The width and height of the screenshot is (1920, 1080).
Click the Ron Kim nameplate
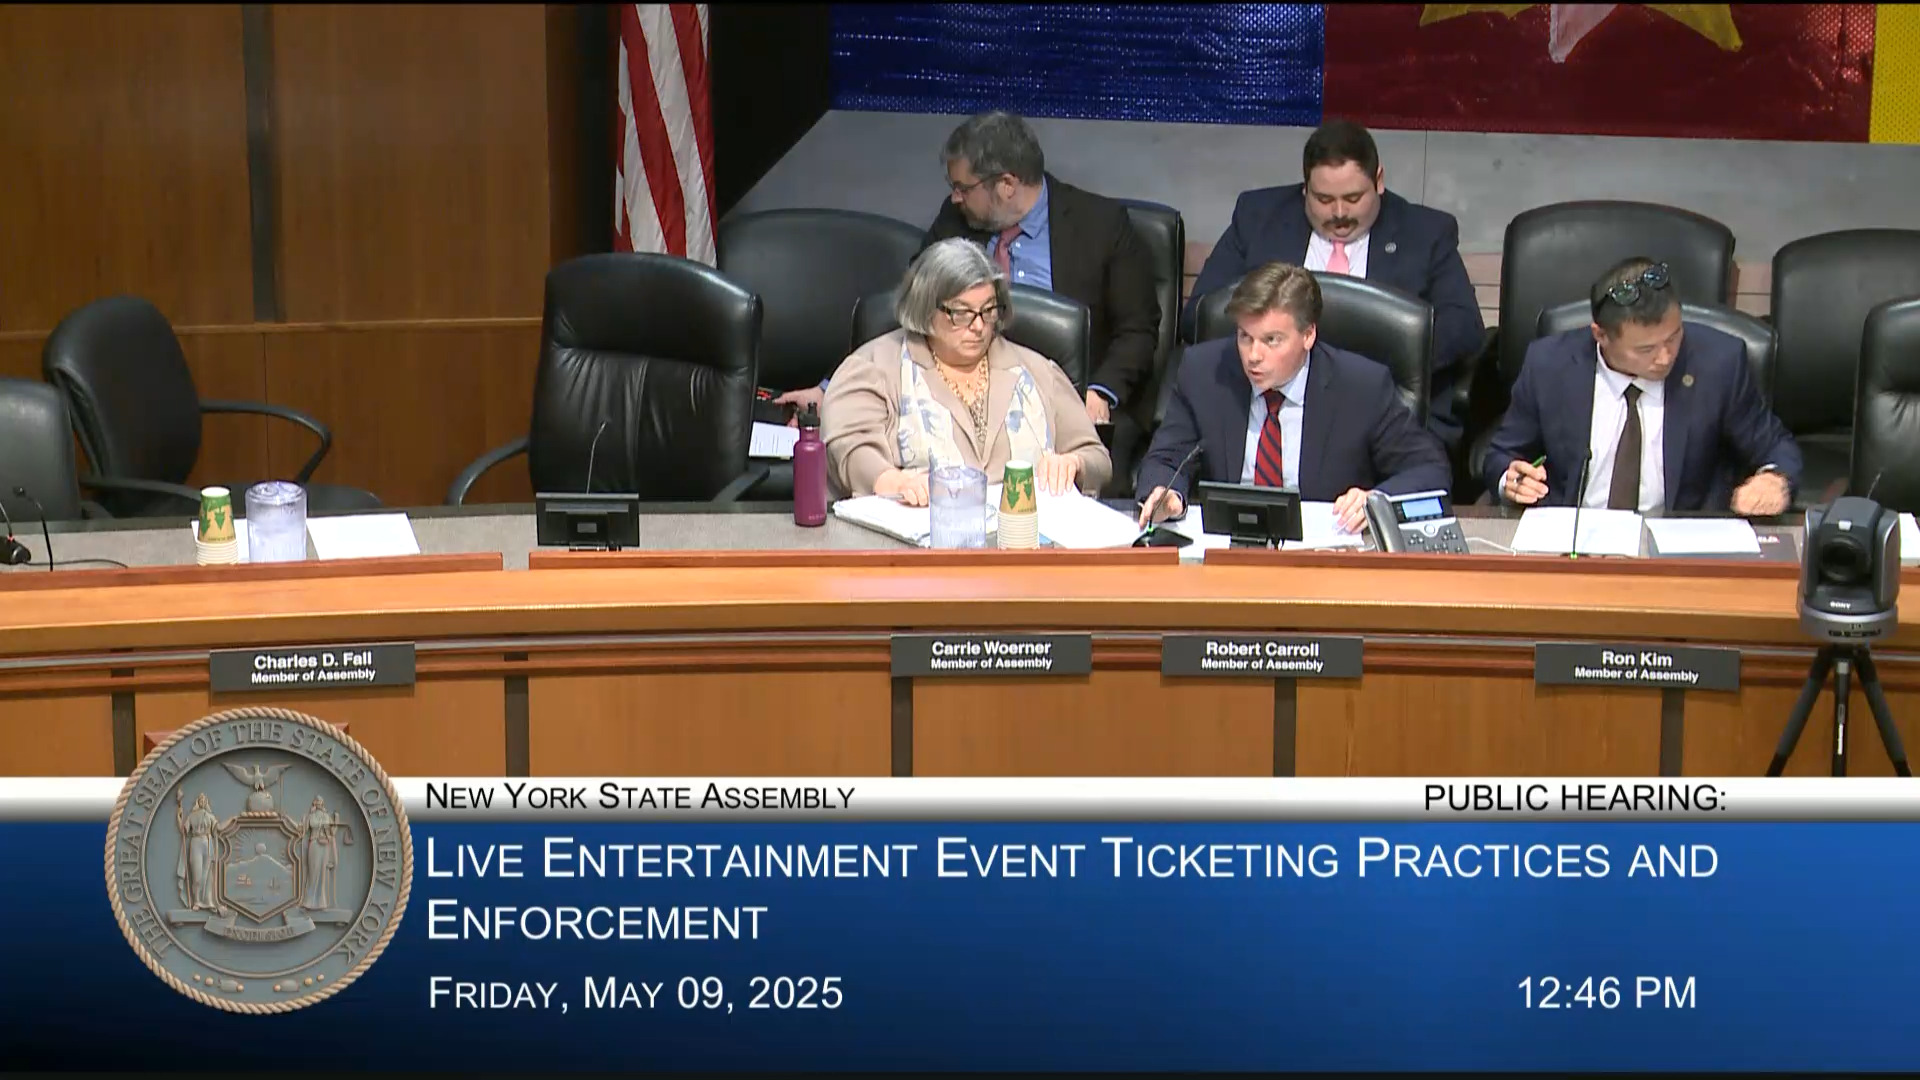tap(1636, 665)
